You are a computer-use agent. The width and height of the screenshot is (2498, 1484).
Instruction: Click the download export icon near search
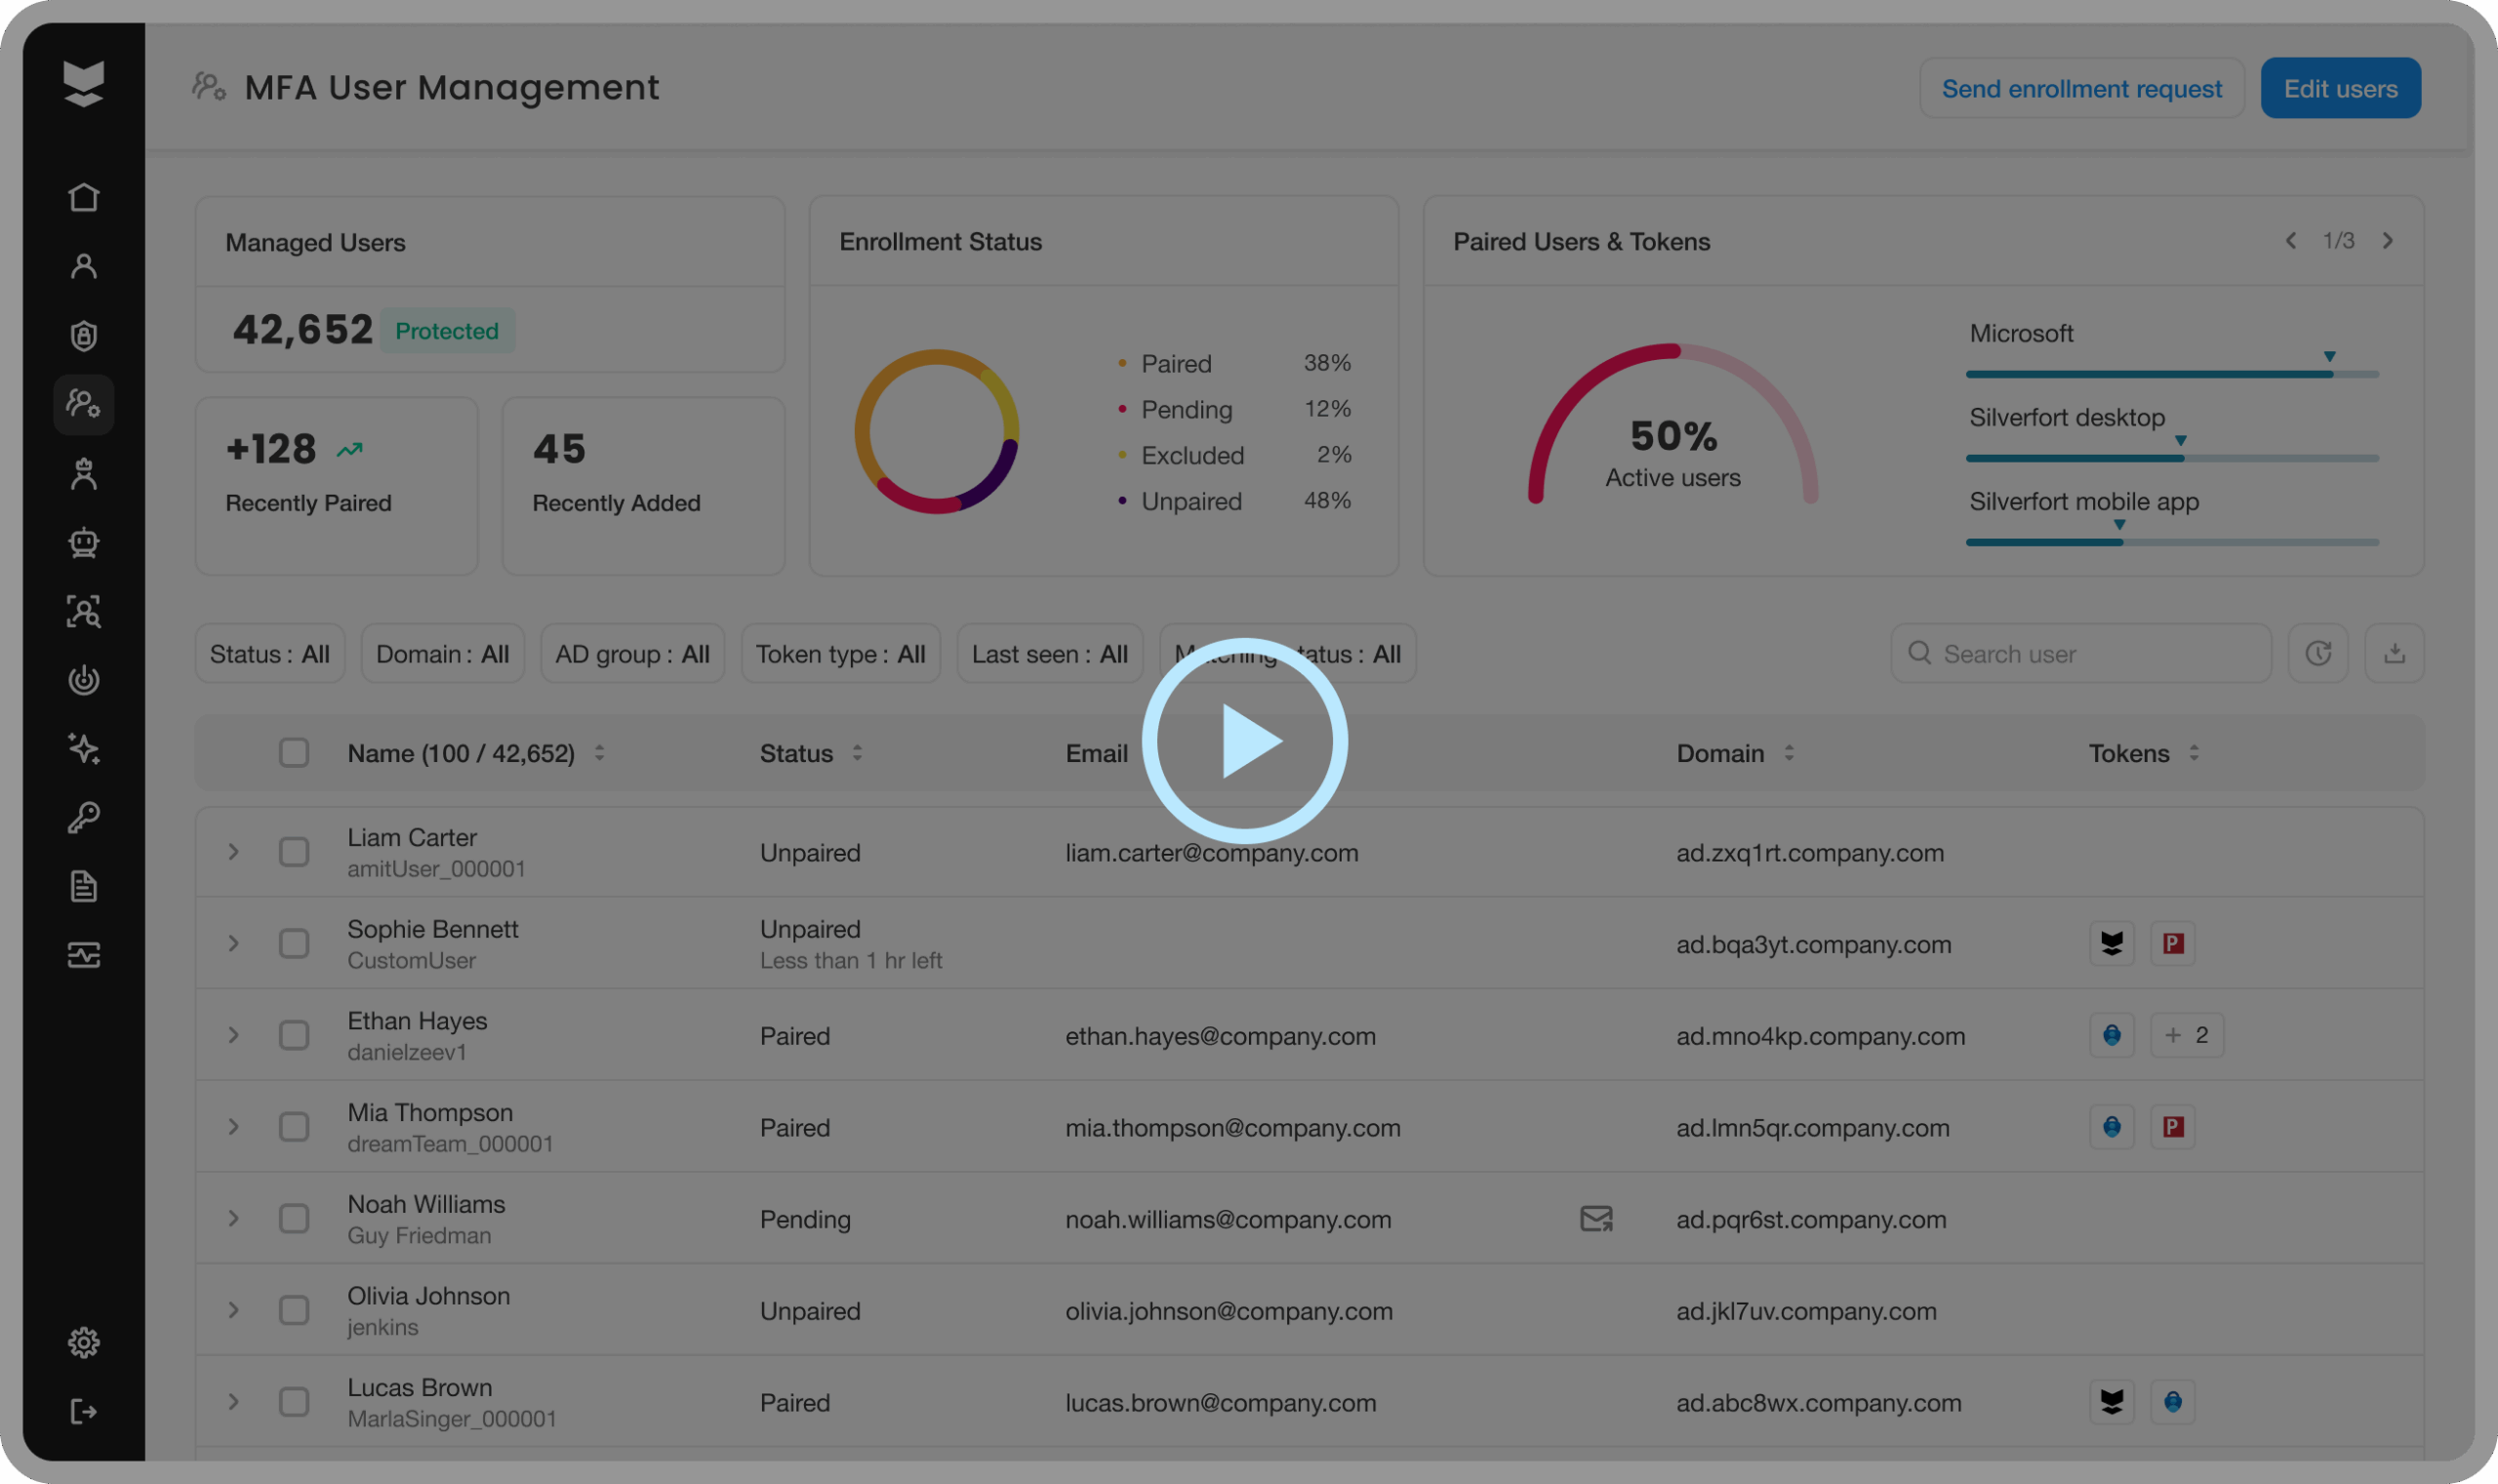2393,654
